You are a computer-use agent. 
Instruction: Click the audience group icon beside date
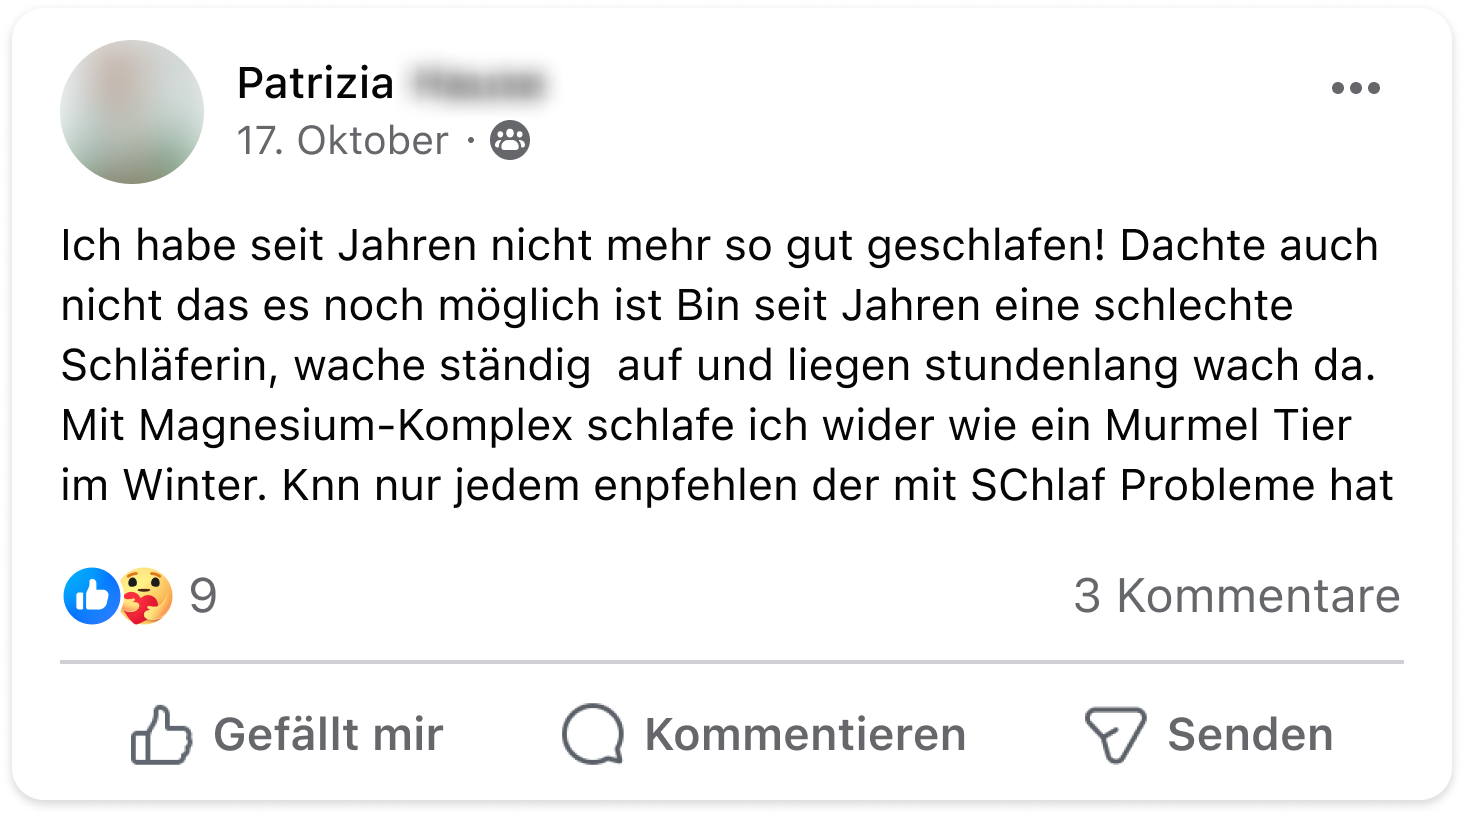(510, 140)
